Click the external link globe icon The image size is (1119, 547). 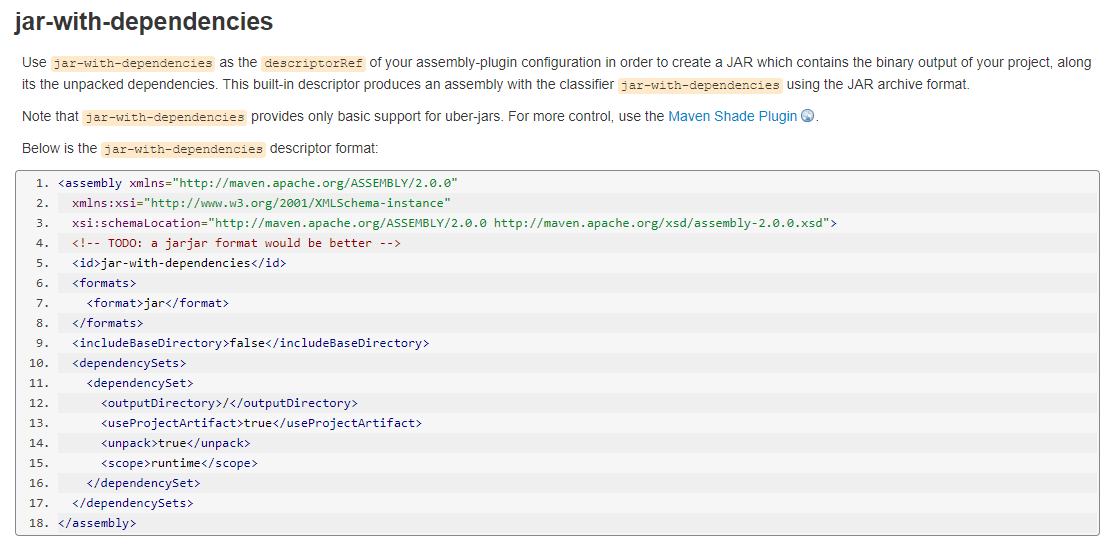(x=808, y=116)
